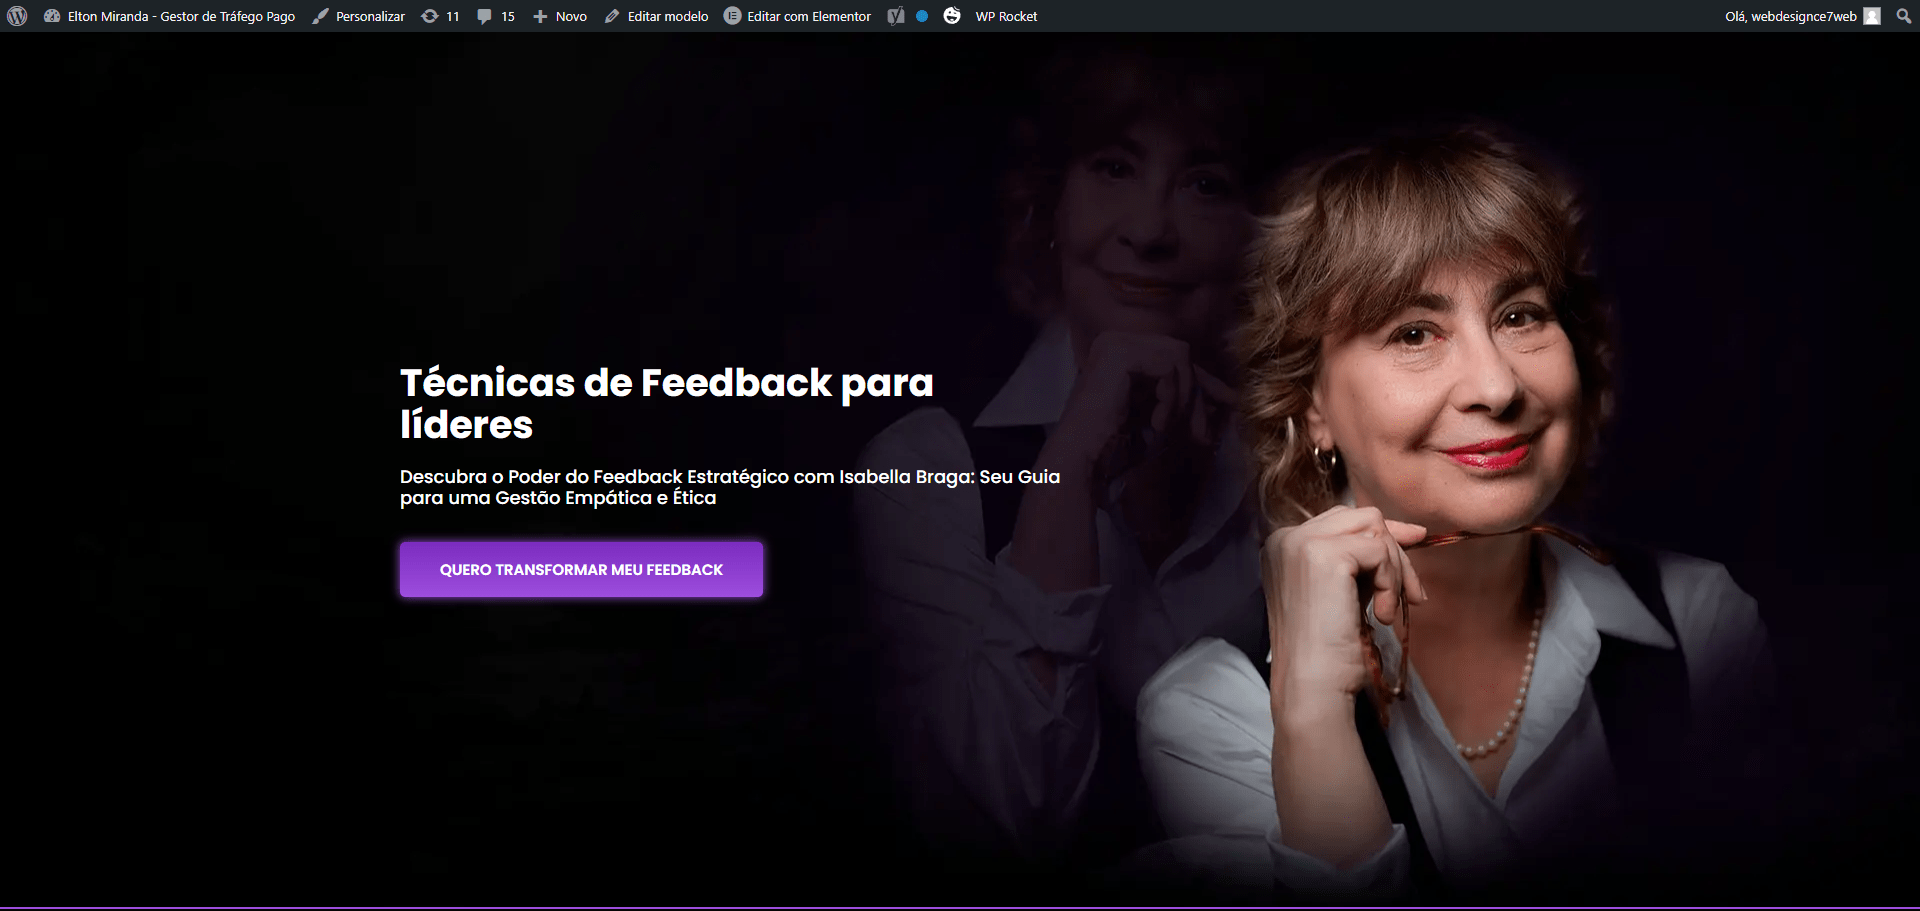1920x911 pixels.
Task: Click the pencil icon of Editar modelo
Action: coord(612,17)
